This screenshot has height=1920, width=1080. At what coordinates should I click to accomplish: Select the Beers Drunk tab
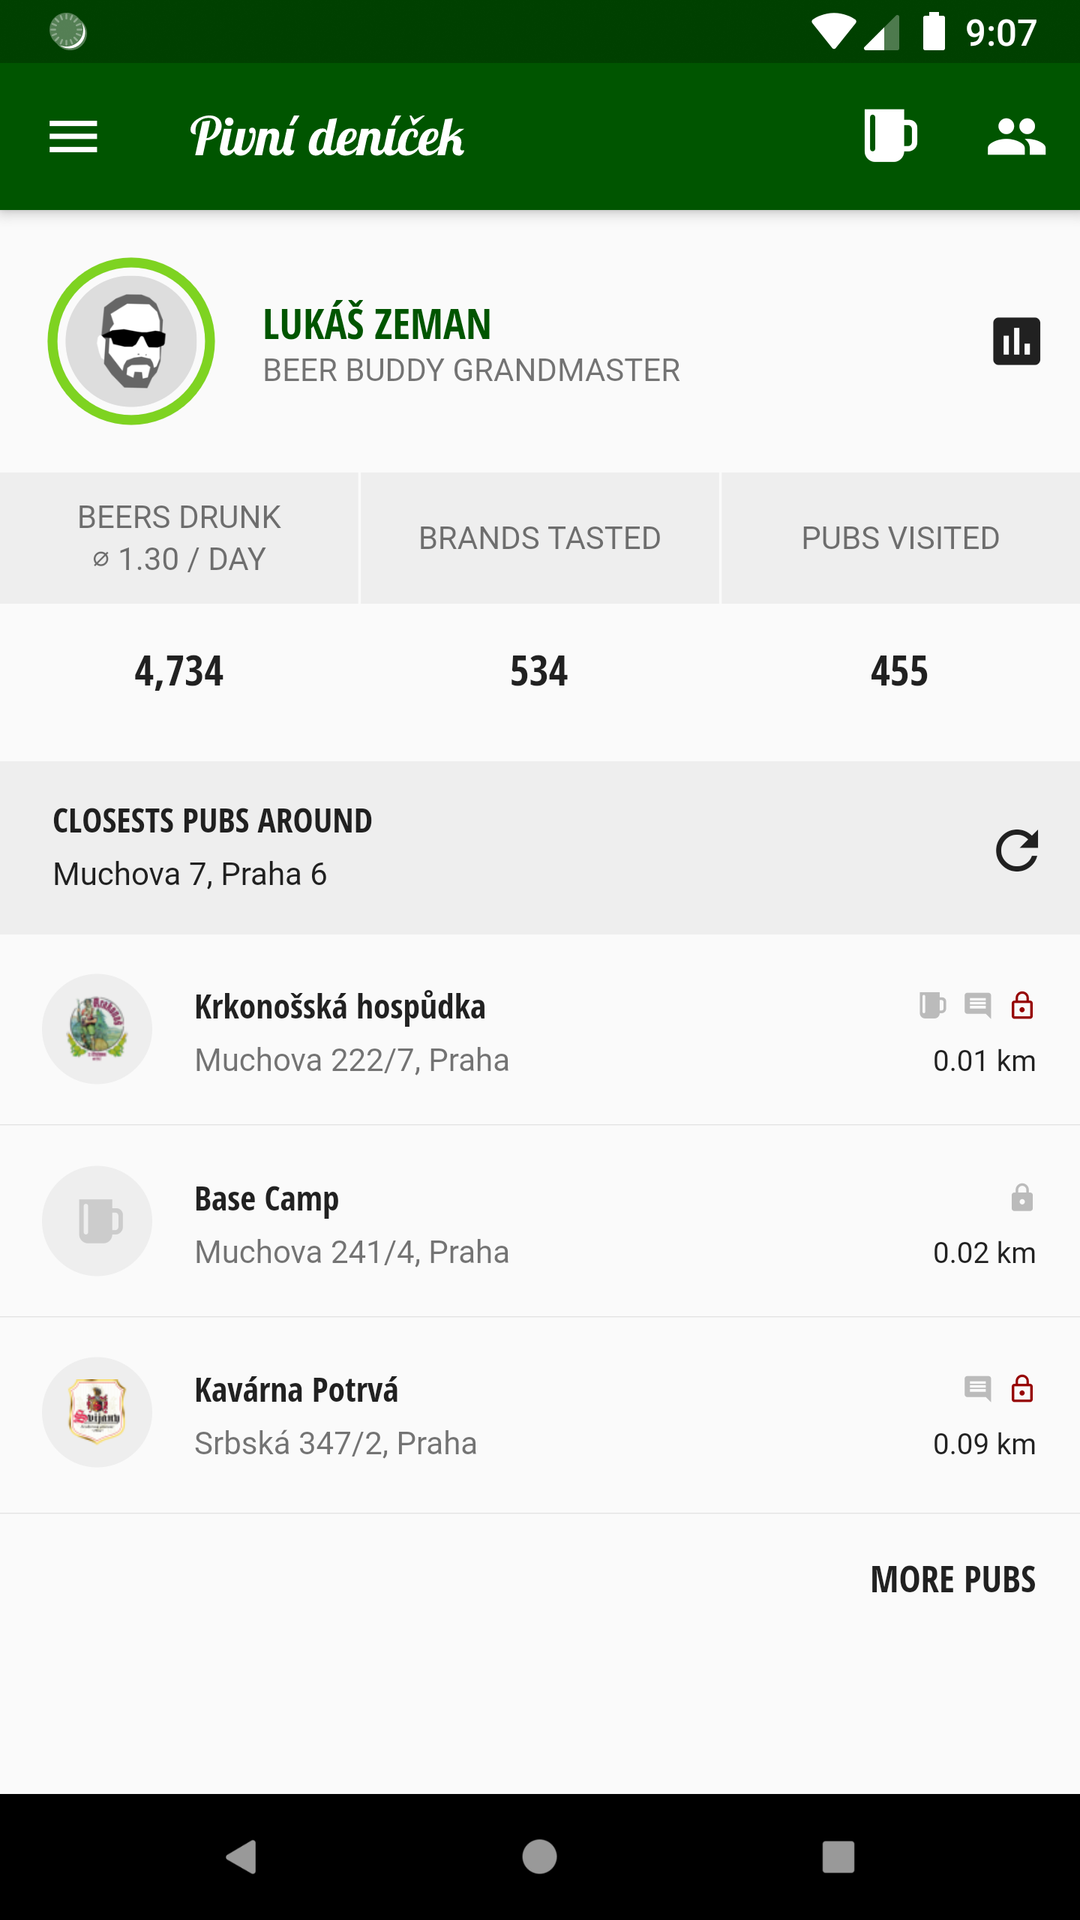179,538
